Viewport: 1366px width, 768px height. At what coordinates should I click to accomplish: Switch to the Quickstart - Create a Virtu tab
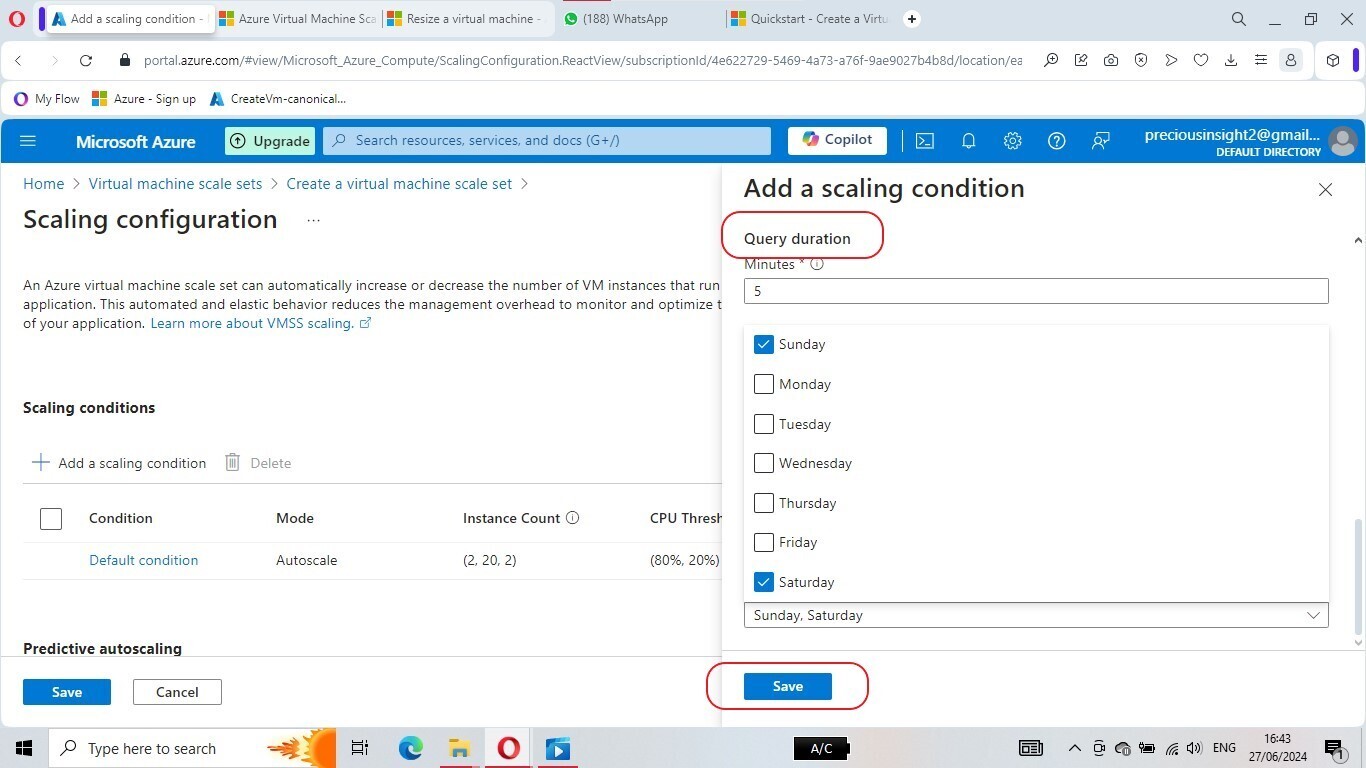coord(810,19)
